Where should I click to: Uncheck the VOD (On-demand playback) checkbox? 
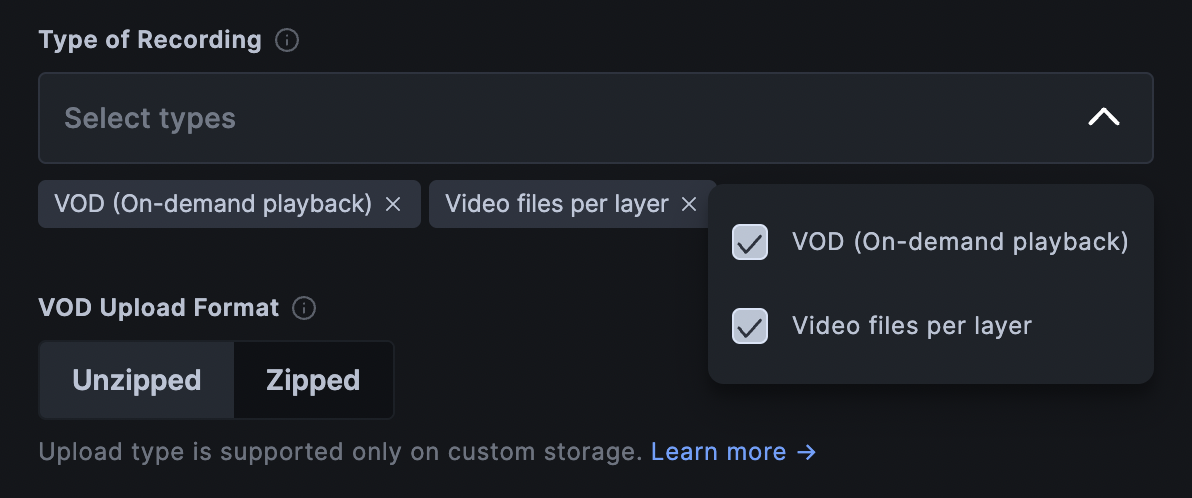pos(750,242)
